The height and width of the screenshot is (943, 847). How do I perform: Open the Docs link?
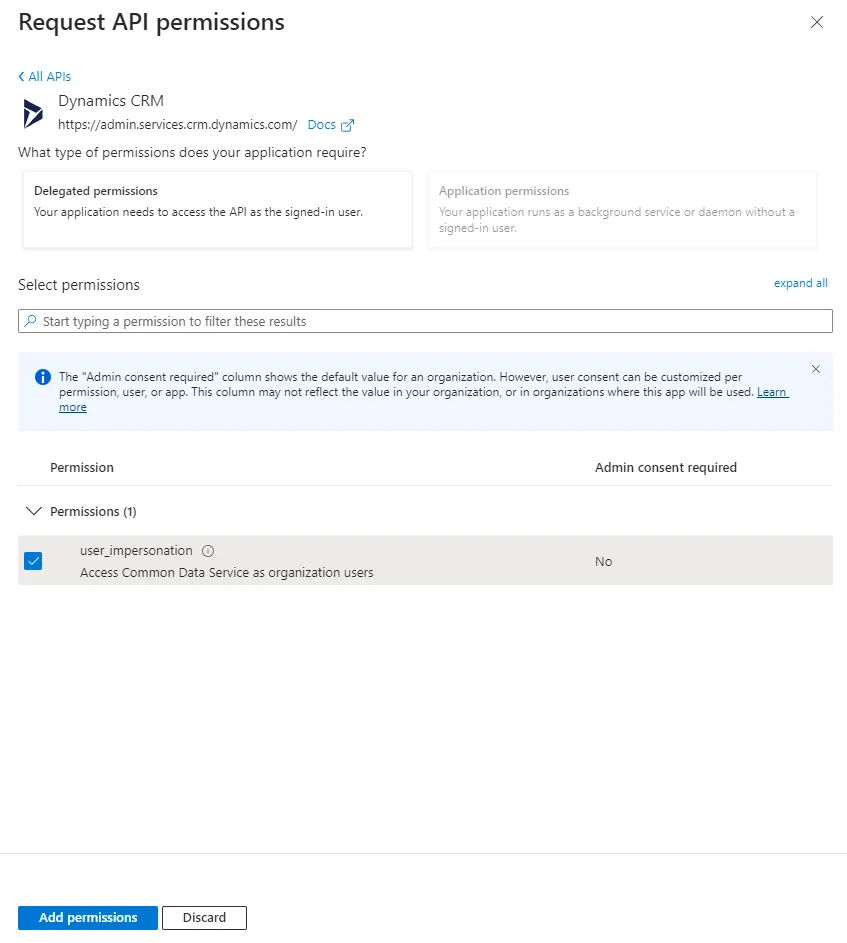322,125
